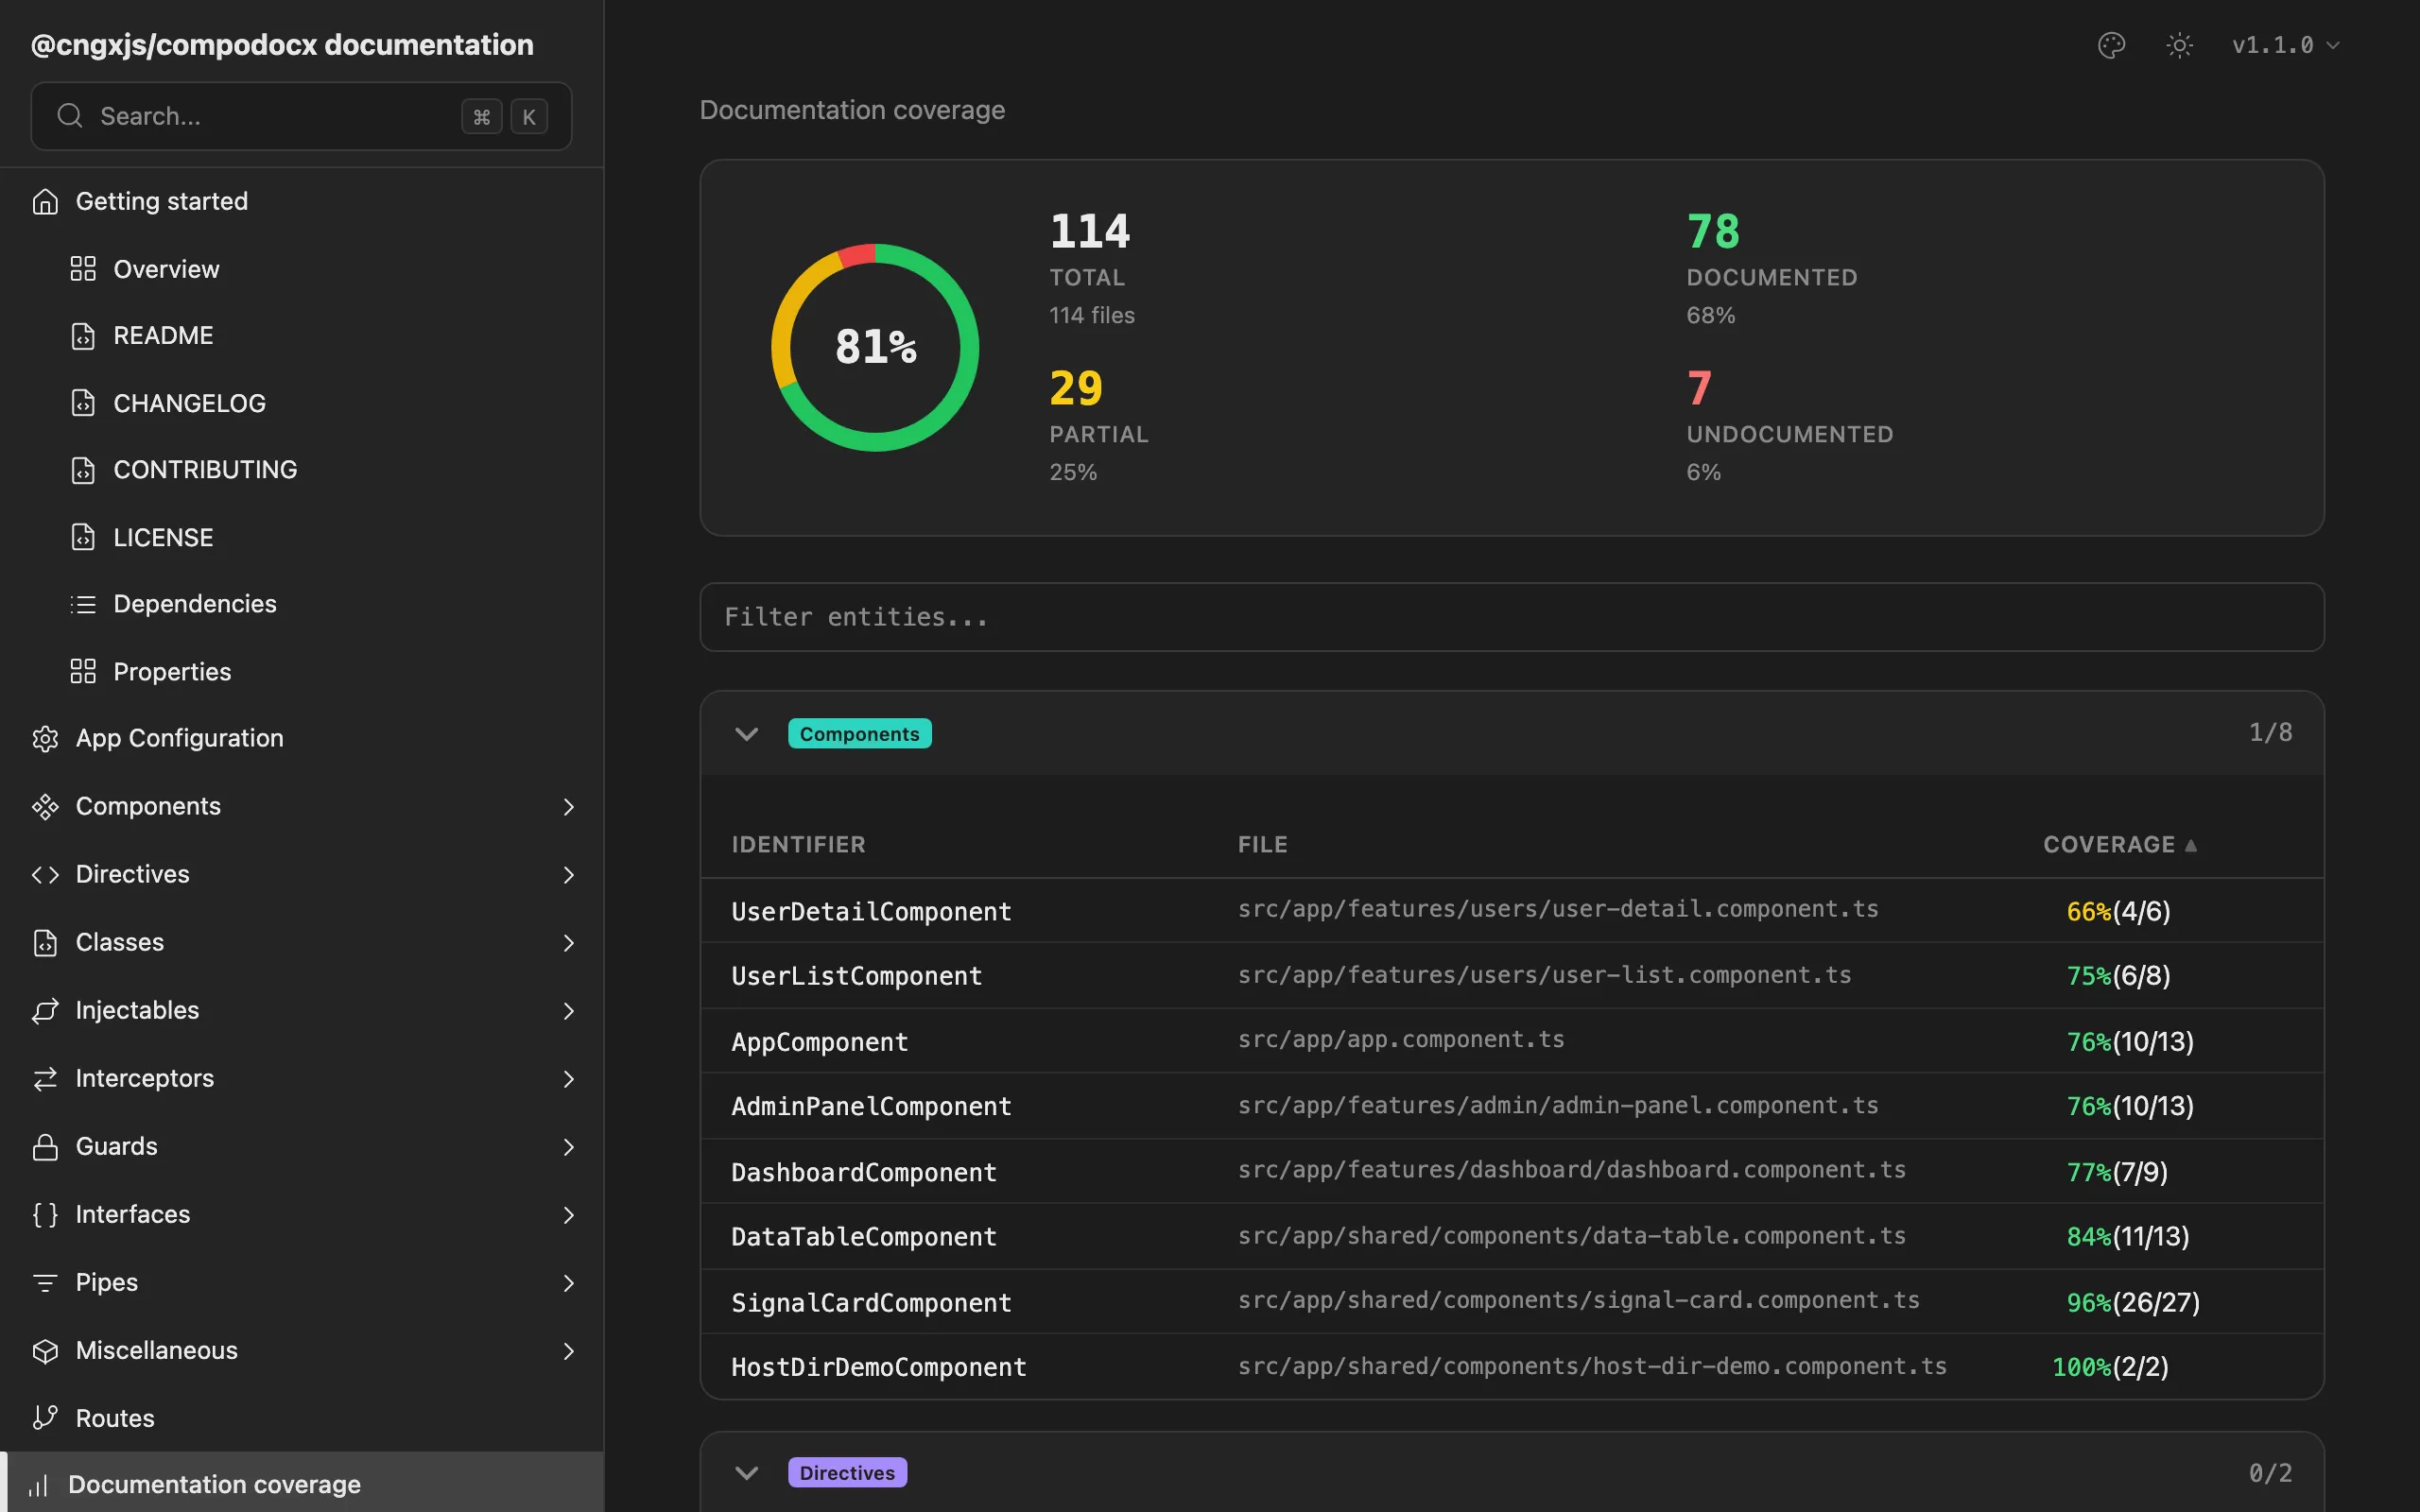Click the Guards lock icon
The height and width of the screenshot is (1512, 2420).
(x=45, y=1146)
